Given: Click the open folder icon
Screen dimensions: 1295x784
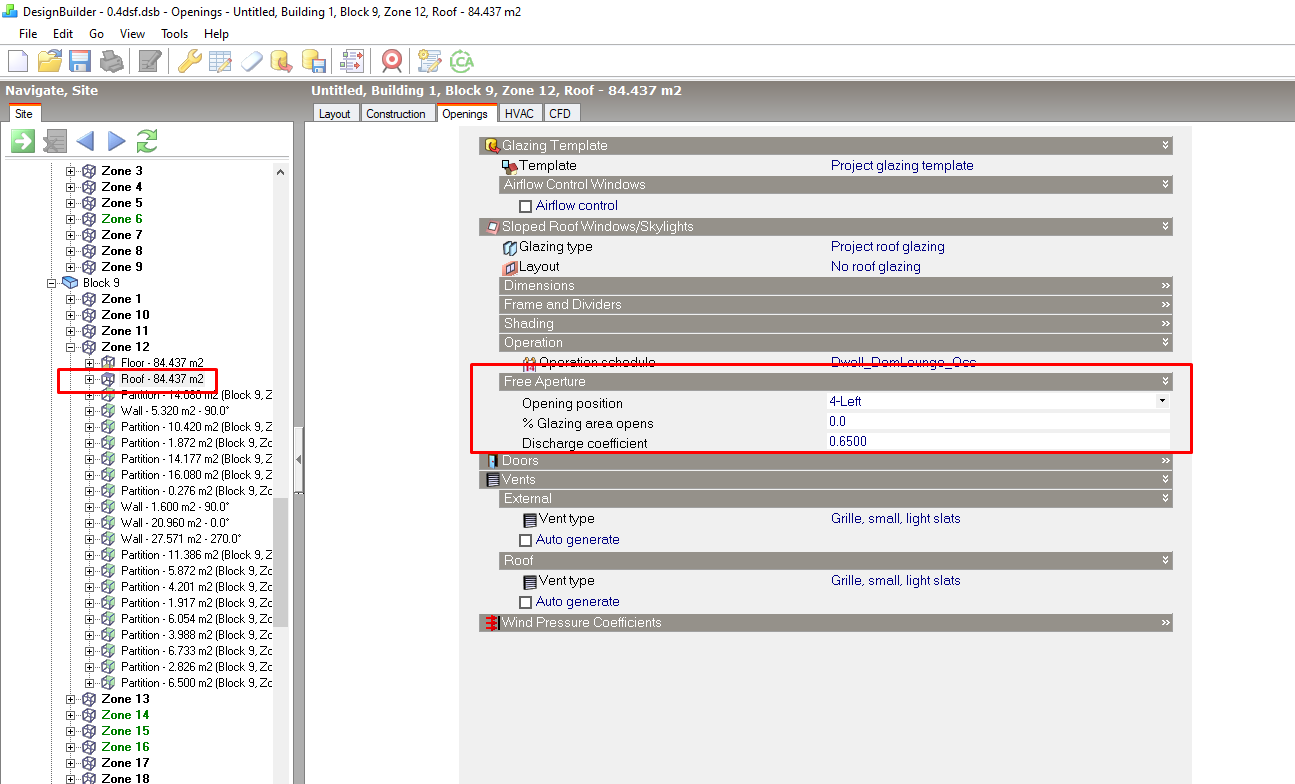Looking at the screenshot, I should pos(49,61).
